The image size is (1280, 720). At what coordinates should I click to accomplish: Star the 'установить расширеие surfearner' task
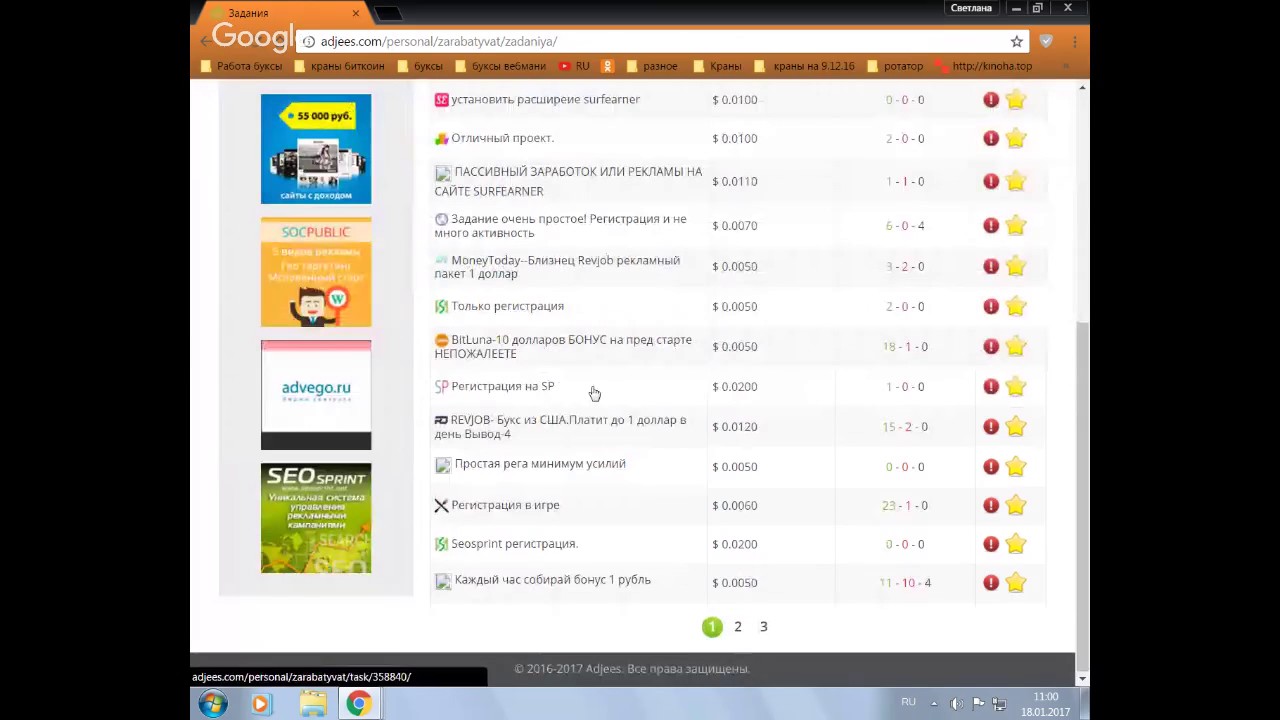coord(1016,100)
